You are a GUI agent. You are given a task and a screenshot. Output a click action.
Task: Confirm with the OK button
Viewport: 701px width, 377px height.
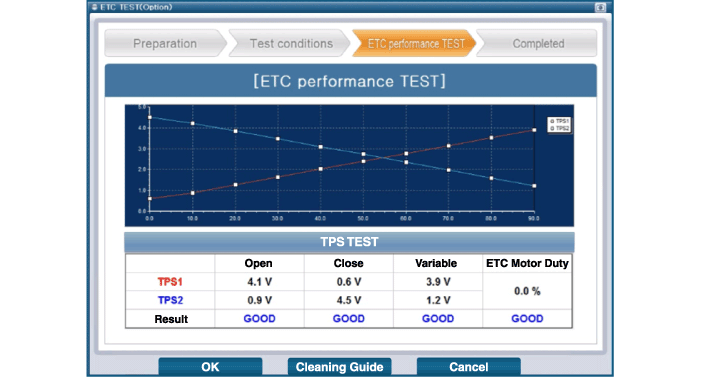(210, 367)
